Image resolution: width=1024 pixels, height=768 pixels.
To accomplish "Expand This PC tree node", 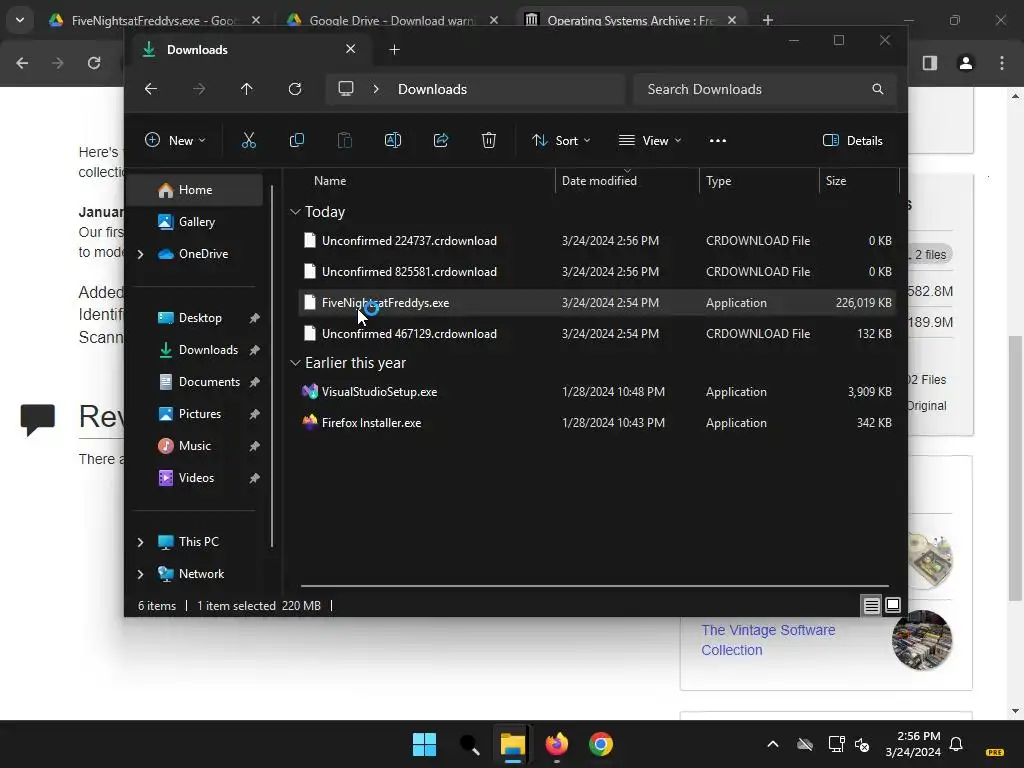I will [140, 542].
